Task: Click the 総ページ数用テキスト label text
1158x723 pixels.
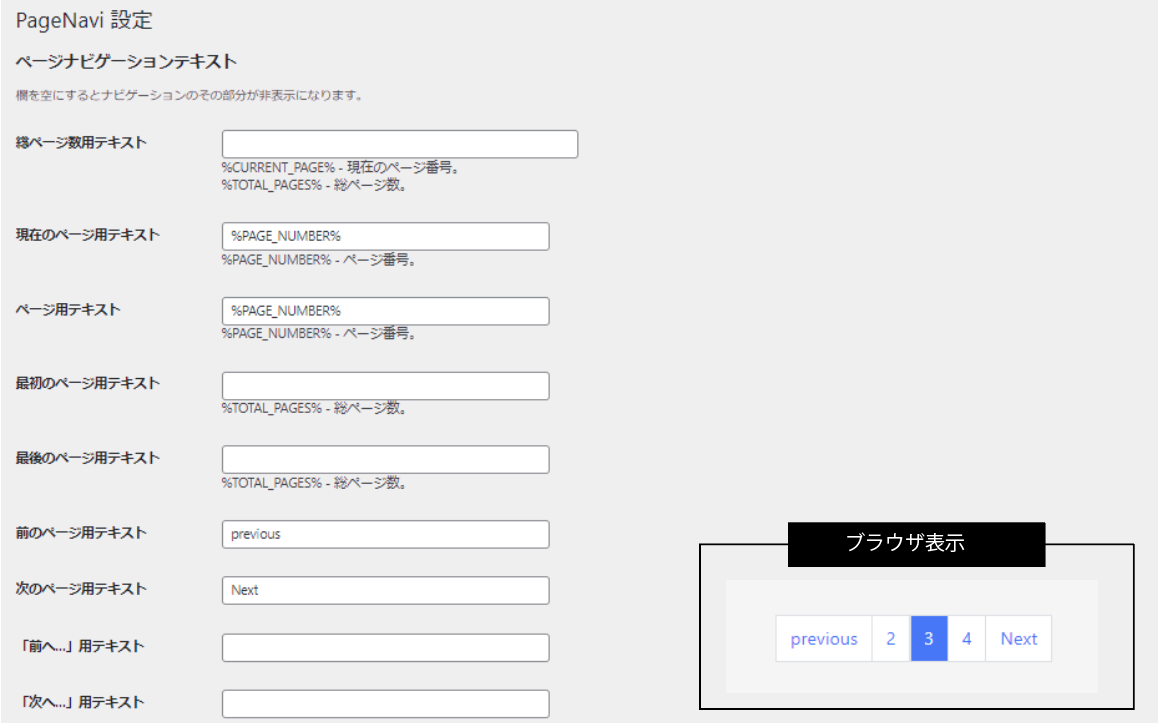Action: point(81,143)
